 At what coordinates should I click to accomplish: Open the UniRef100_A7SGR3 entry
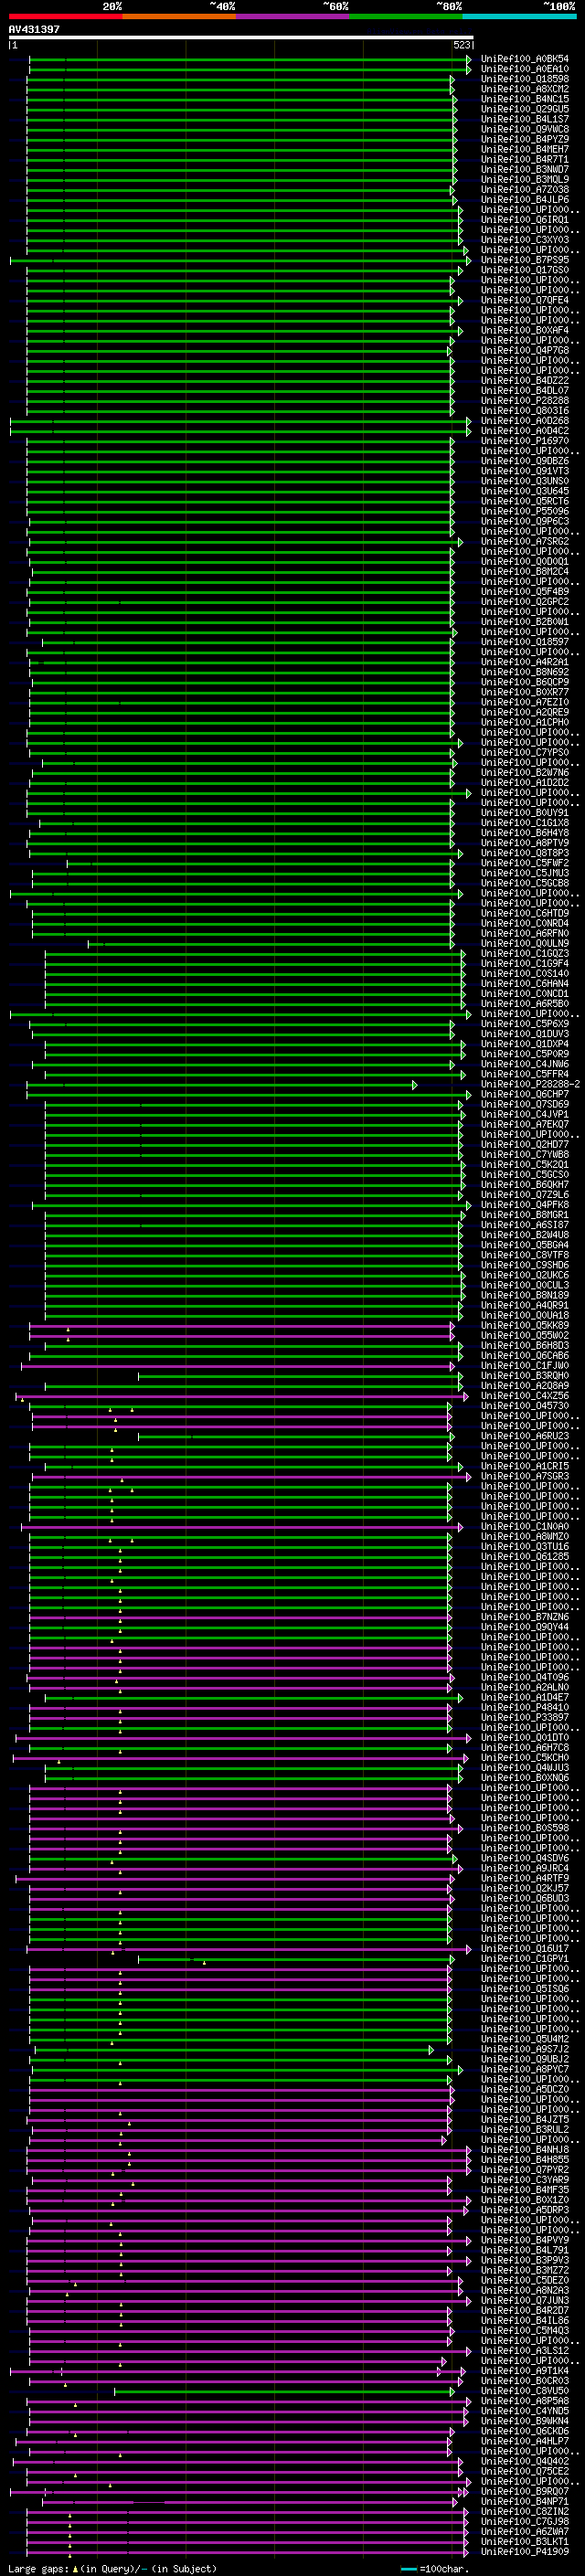[x=524, y=1476]
